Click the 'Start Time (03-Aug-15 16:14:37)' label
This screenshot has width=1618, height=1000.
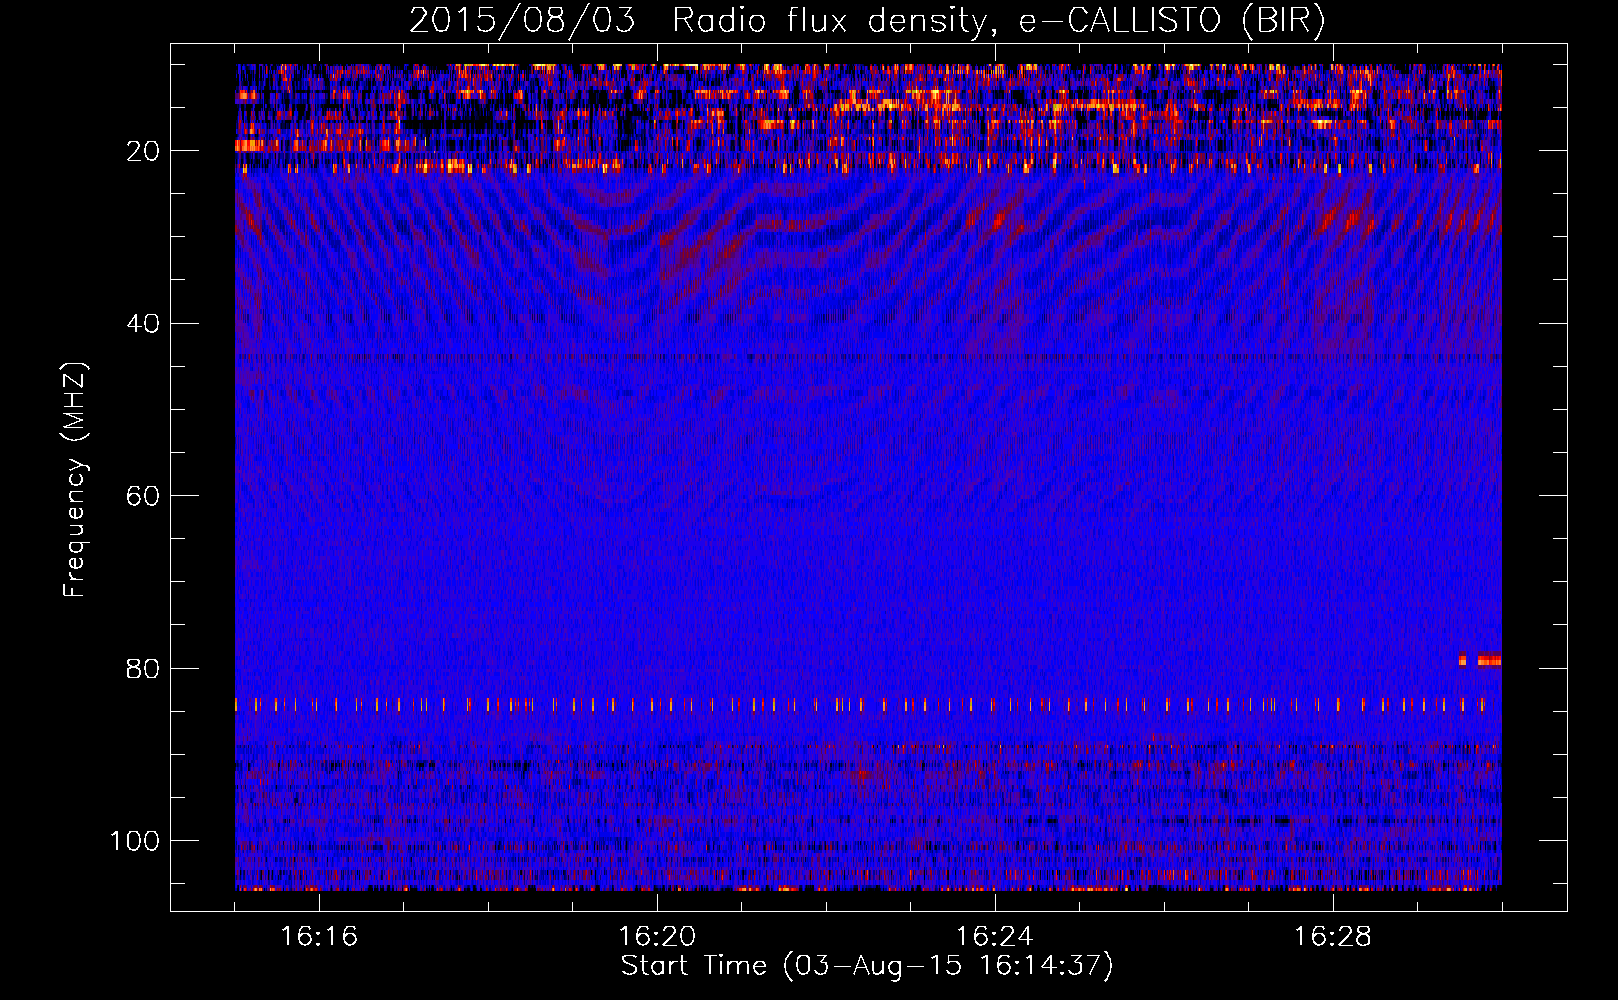click(867, 966)
